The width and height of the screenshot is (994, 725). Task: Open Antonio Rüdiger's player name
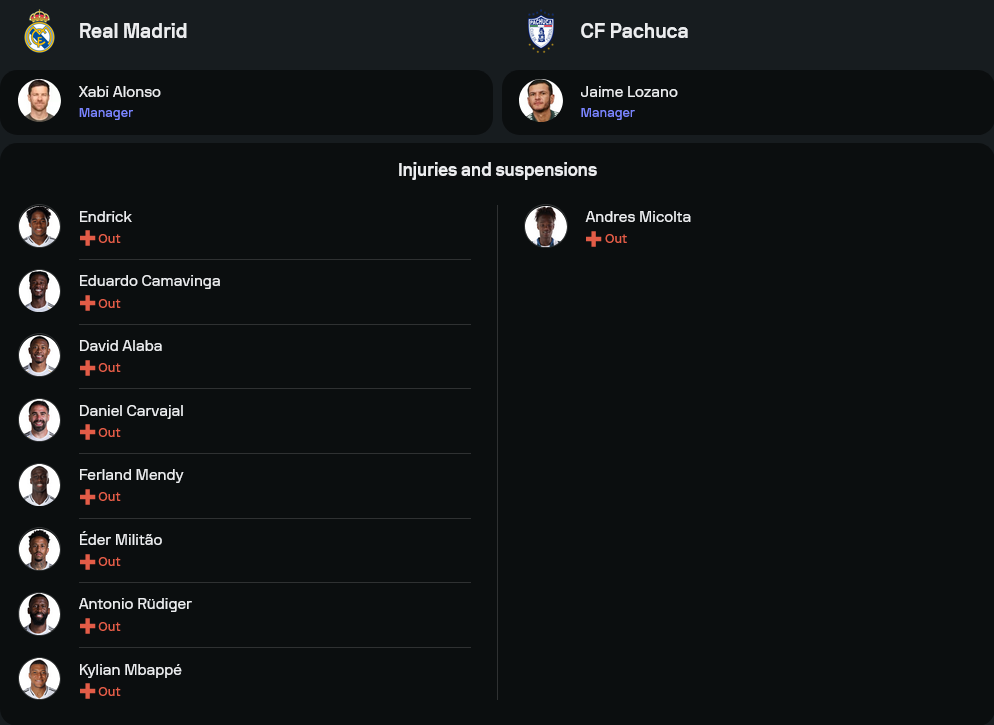(x=135, y=604)
